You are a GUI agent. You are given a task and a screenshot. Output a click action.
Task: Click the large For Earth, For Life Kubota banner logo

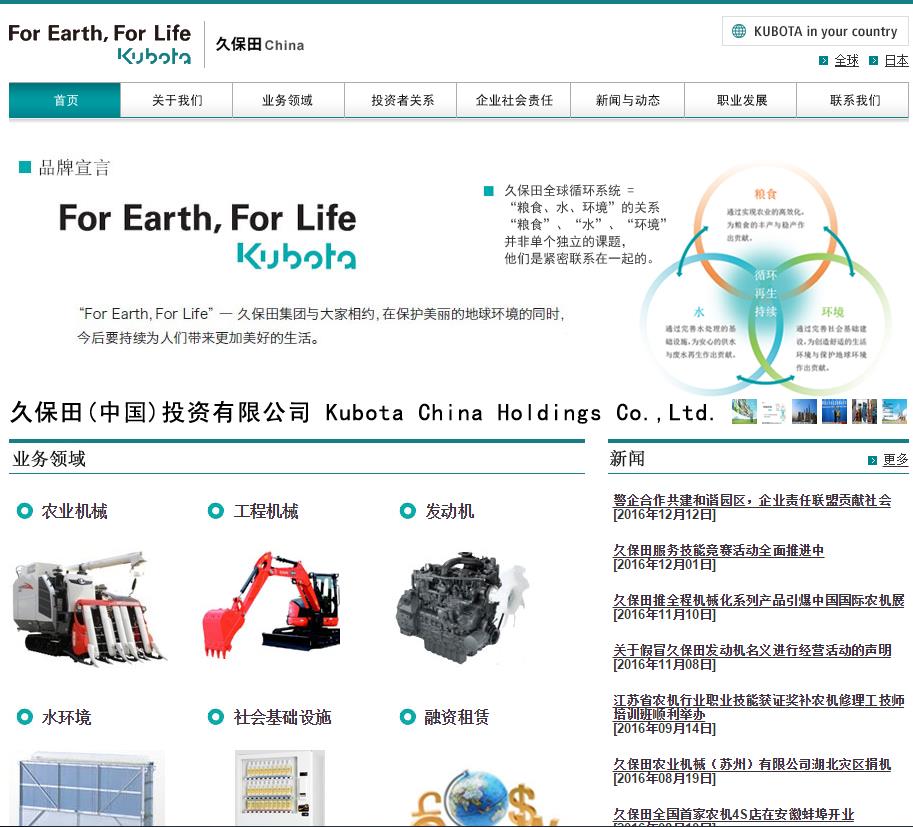coord(208,236)
